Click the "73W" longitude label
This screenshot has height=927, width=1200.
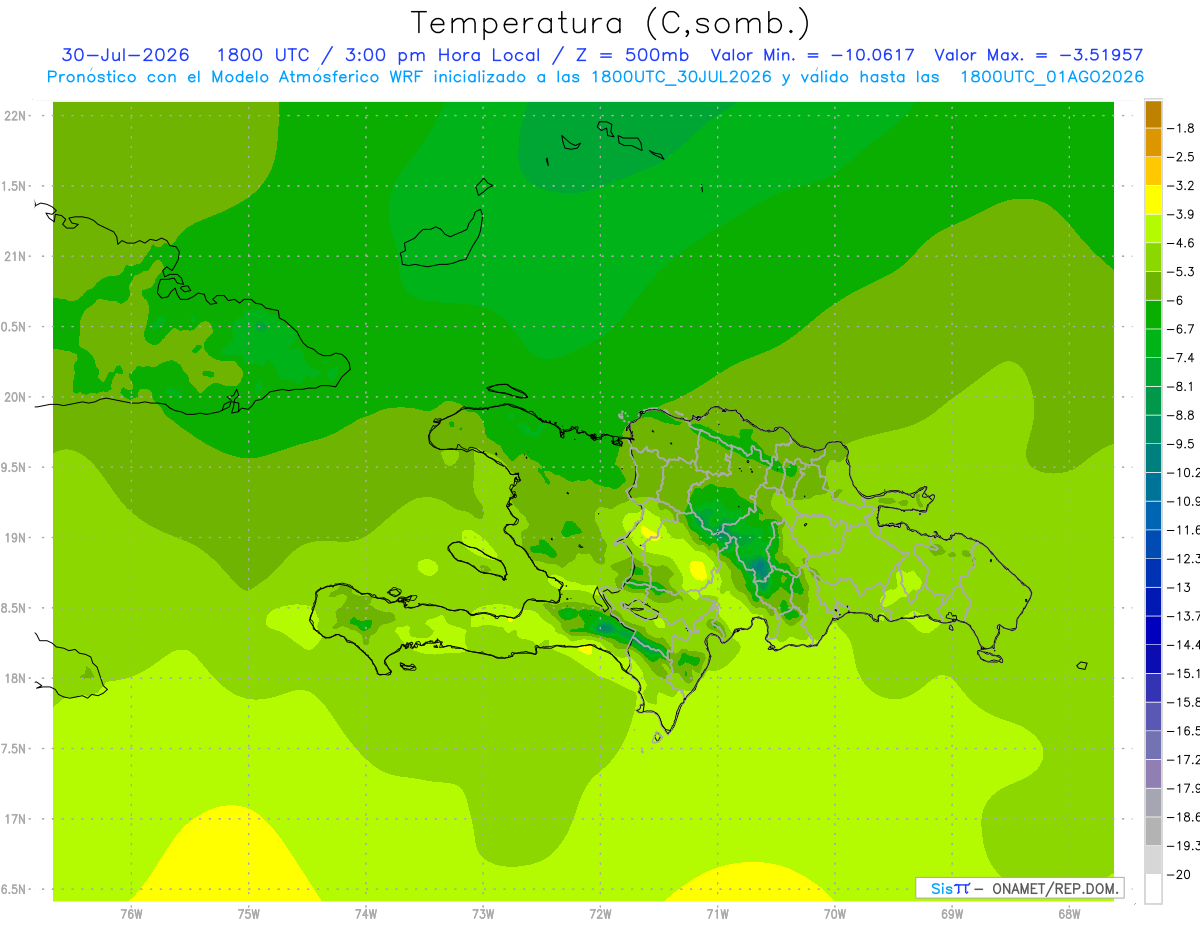point(483,914)
